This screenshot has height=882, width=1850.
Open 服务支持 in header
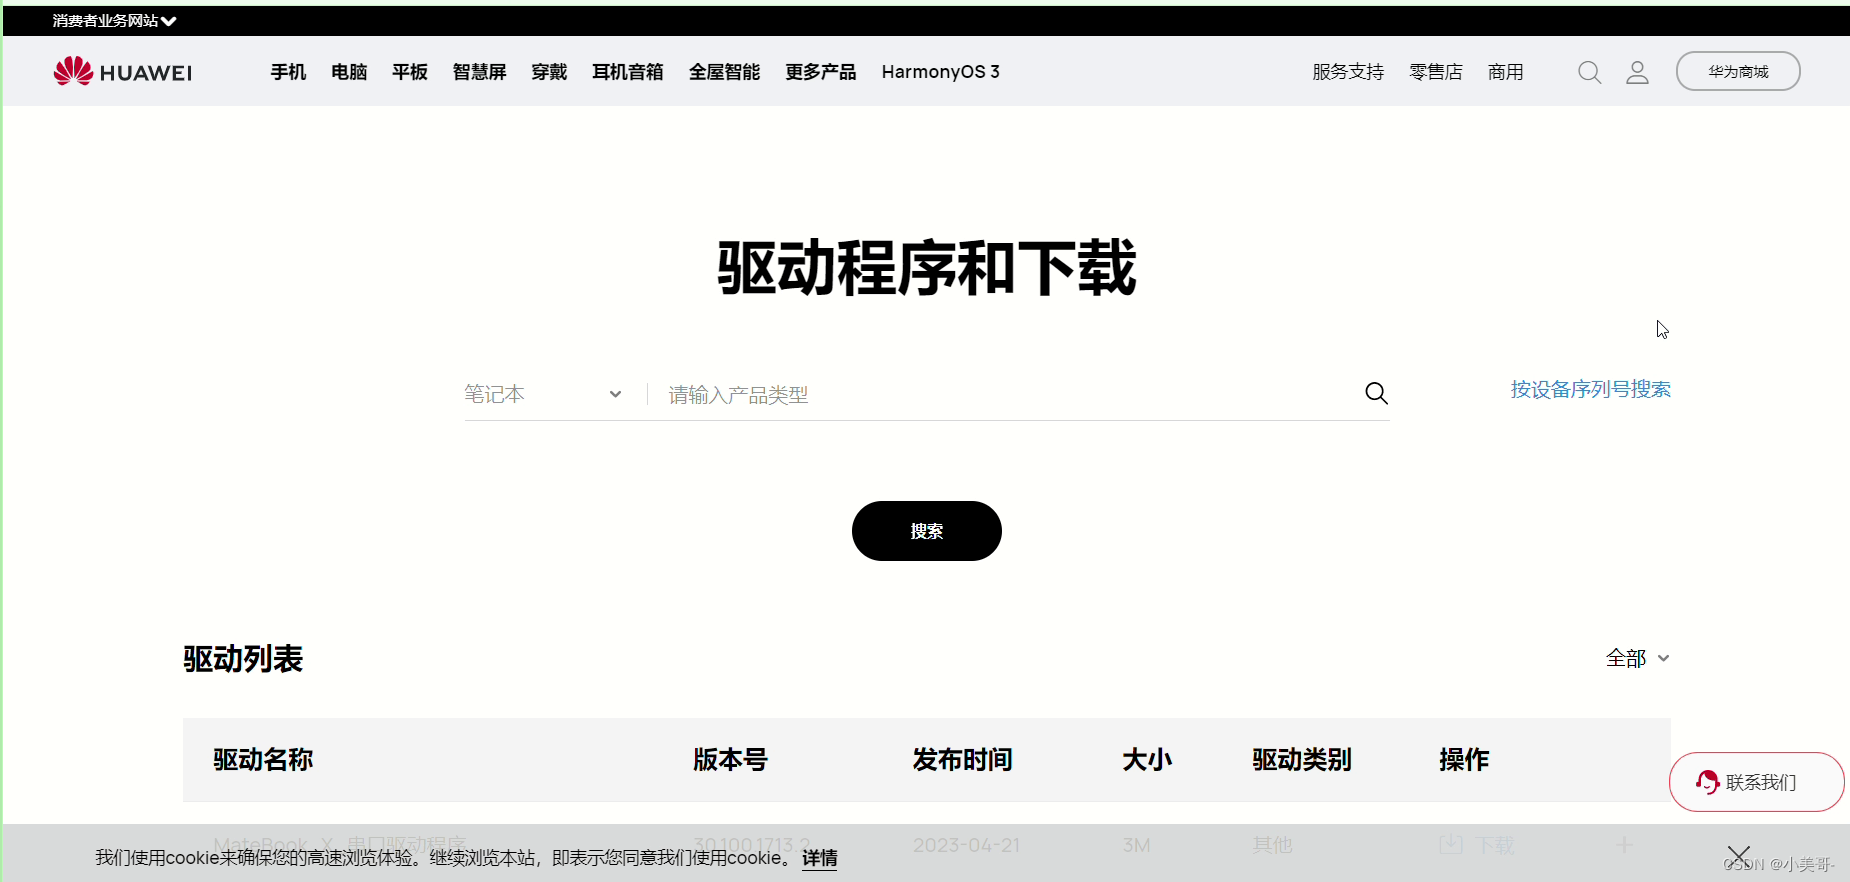point(1348,72)
